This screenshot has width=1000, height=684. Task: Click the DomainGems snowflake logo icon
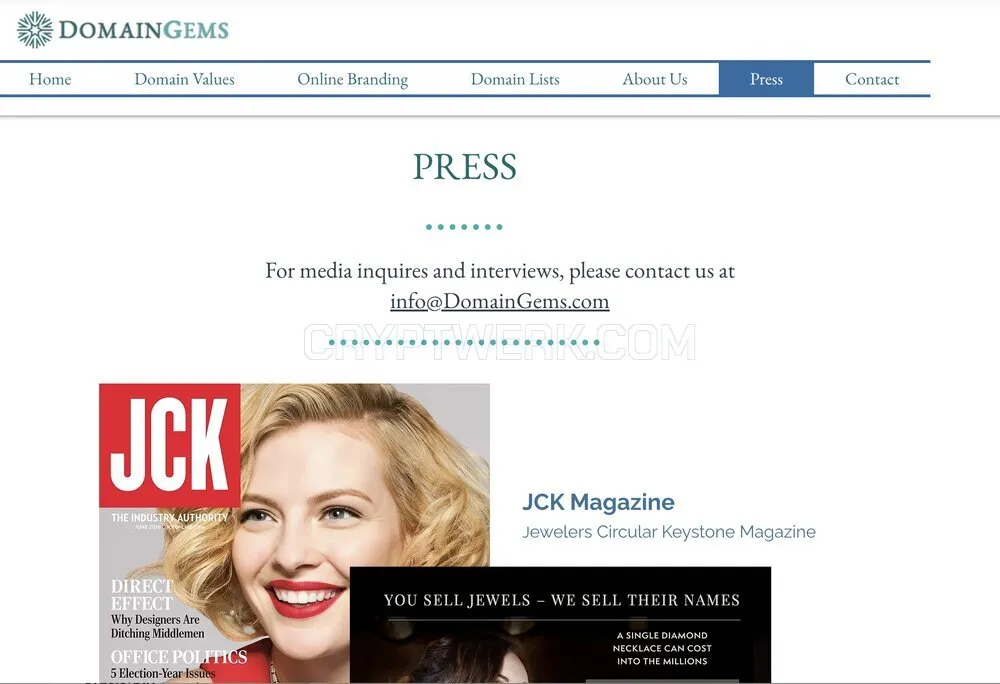click(x=34, y=29)
